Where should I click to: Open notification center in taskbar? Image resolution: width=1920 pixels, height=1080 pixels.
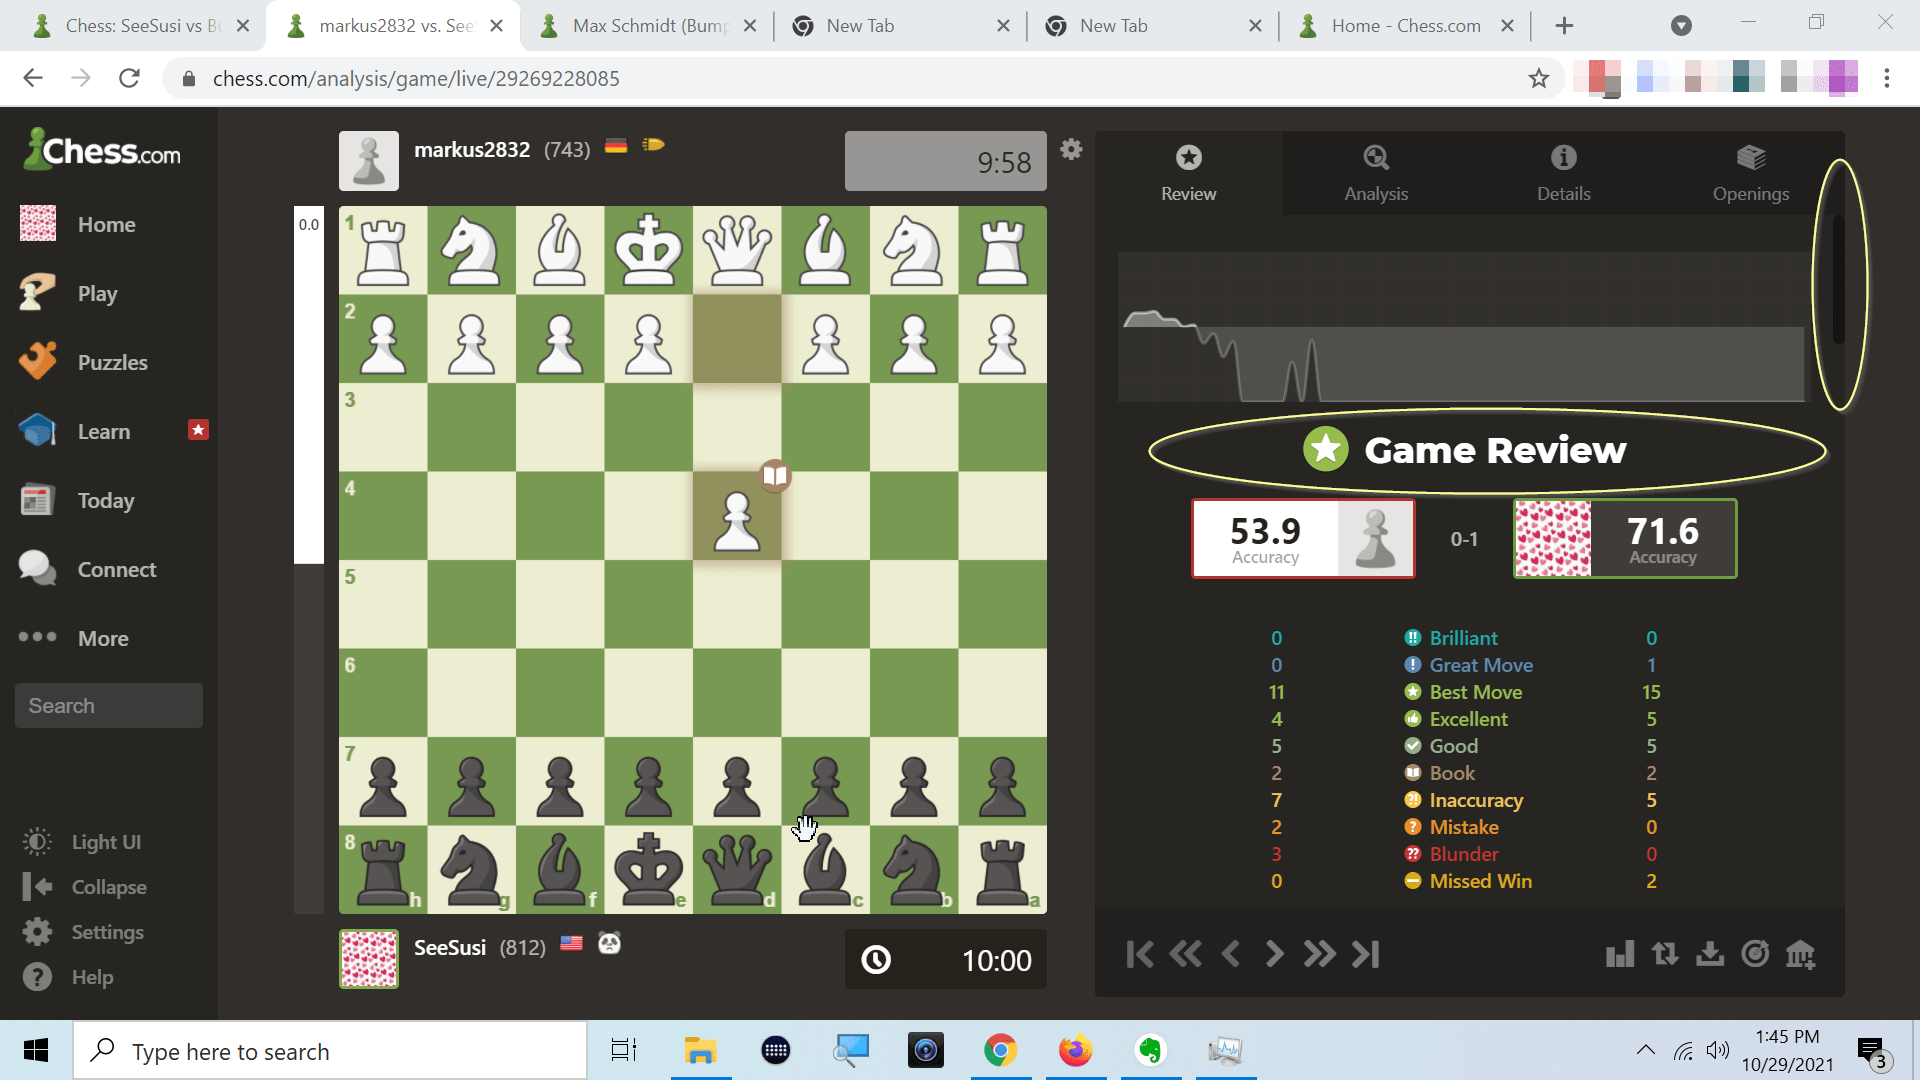click(1872, 1051)
